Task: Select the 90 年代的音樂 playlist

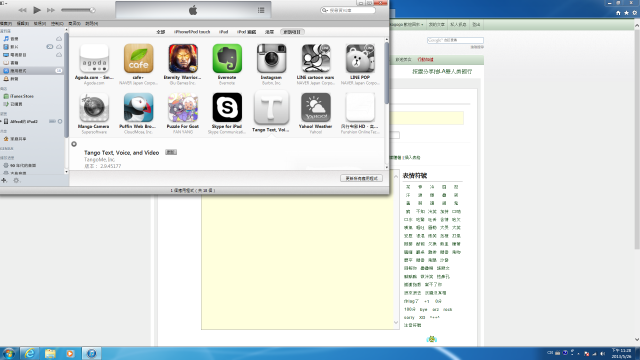Action: (x=20, y=165)
